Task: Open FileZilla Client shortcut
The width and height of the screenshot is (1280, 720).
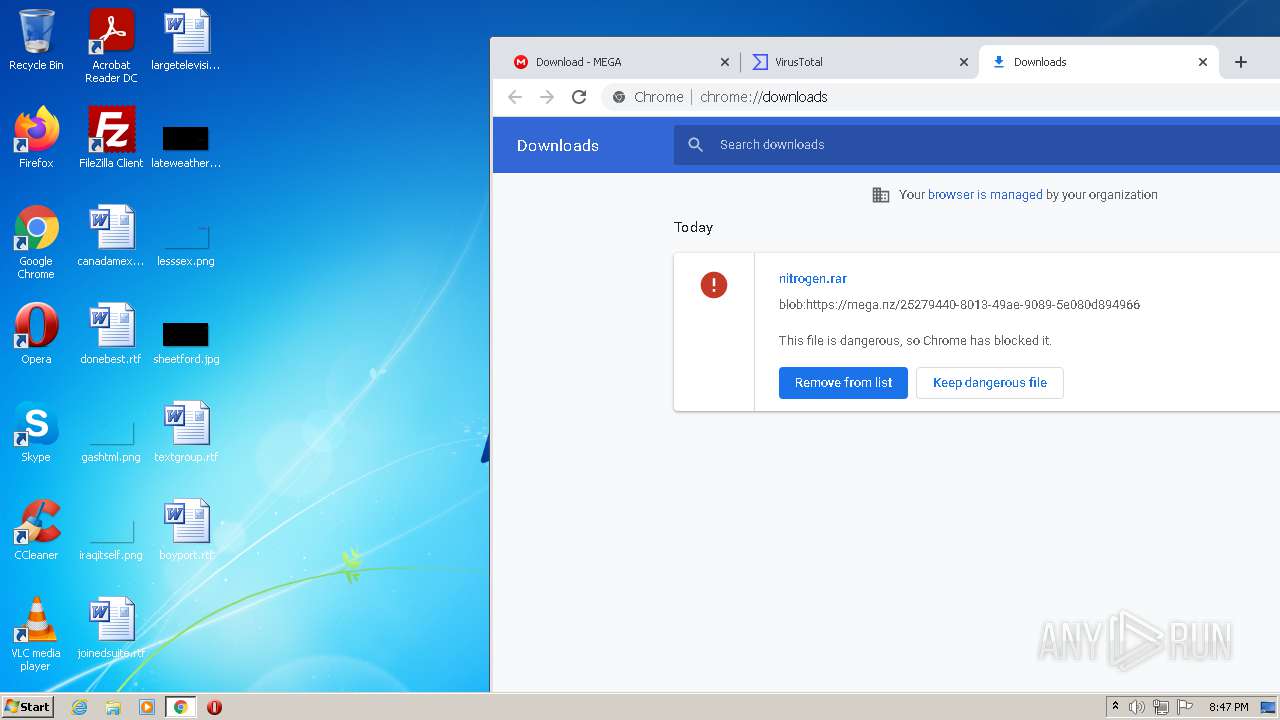Action: [x=111, y=138]
